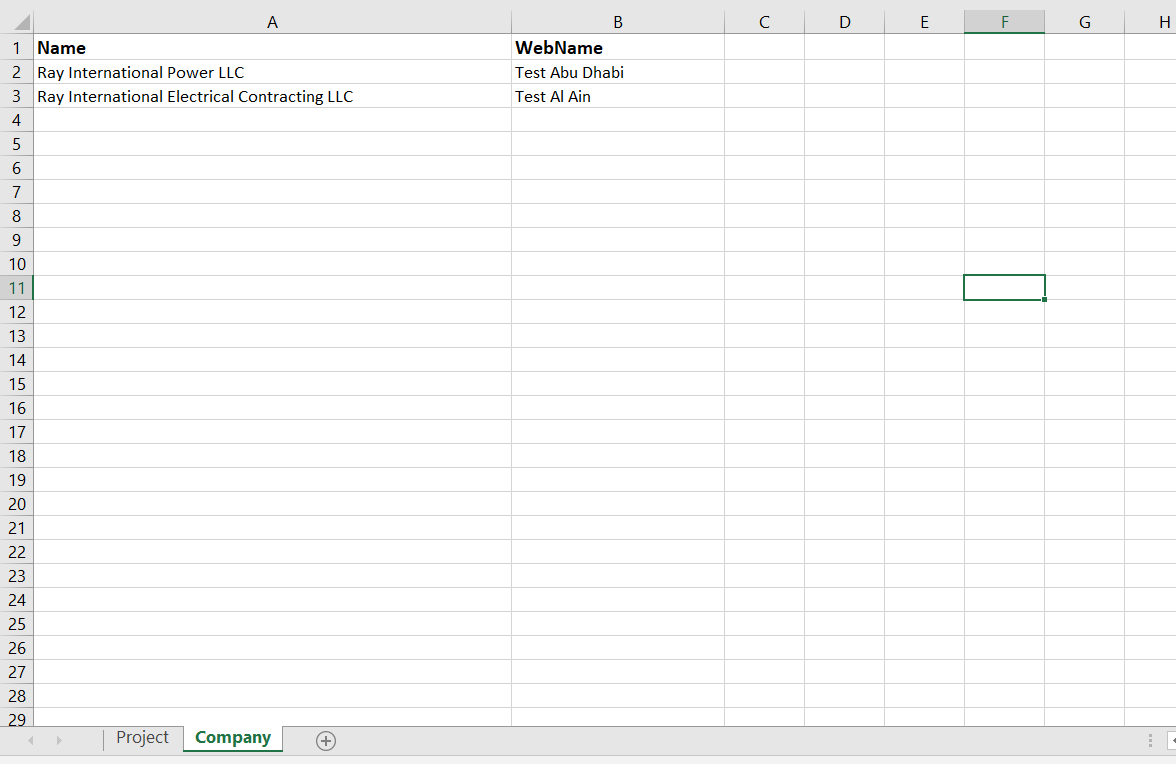Select the Ray International Power LLC cell
This screenshot has height=764, width=1176.
272,73
